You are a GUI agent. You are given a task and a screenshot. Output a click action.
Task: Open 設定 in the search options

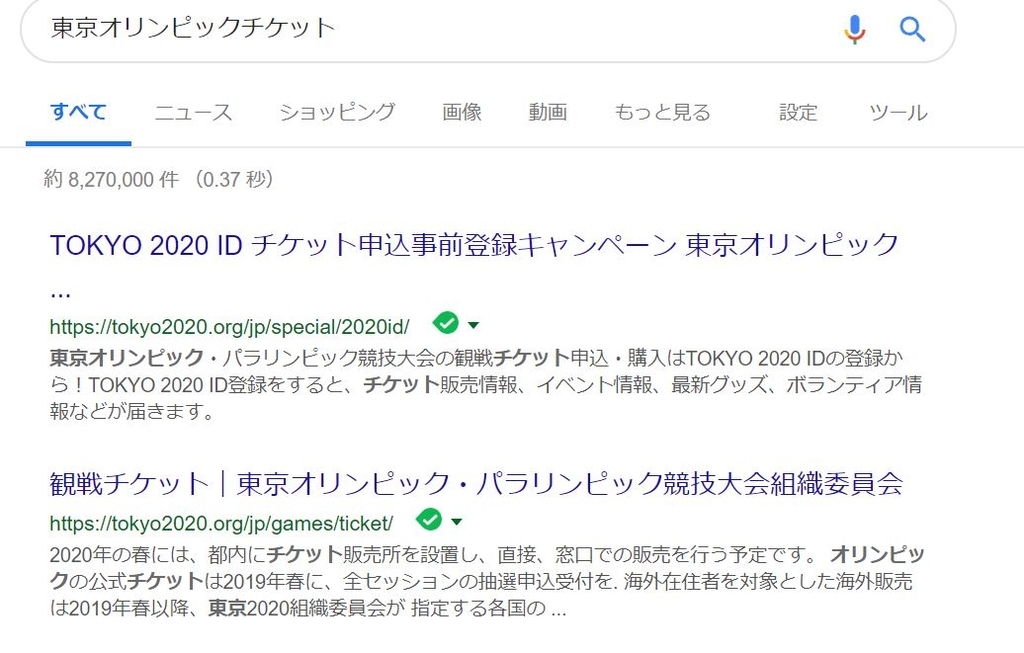798,112
